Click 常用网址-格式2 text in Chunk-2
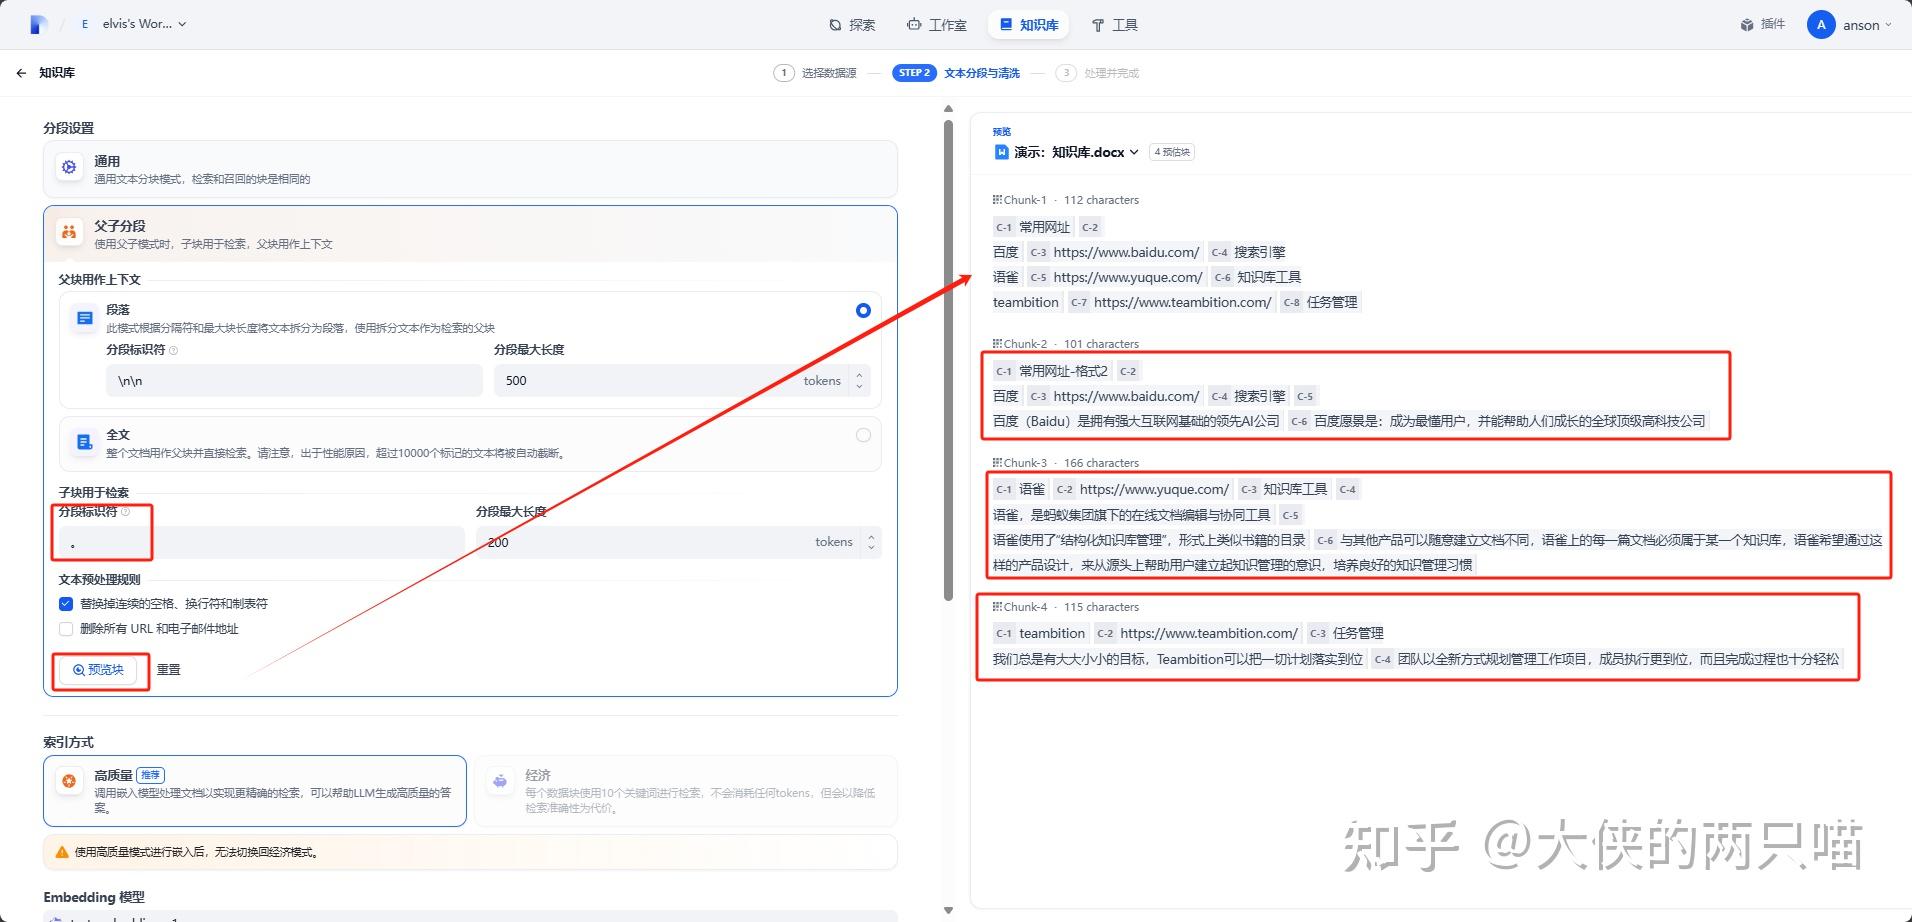 (1063, 371)
